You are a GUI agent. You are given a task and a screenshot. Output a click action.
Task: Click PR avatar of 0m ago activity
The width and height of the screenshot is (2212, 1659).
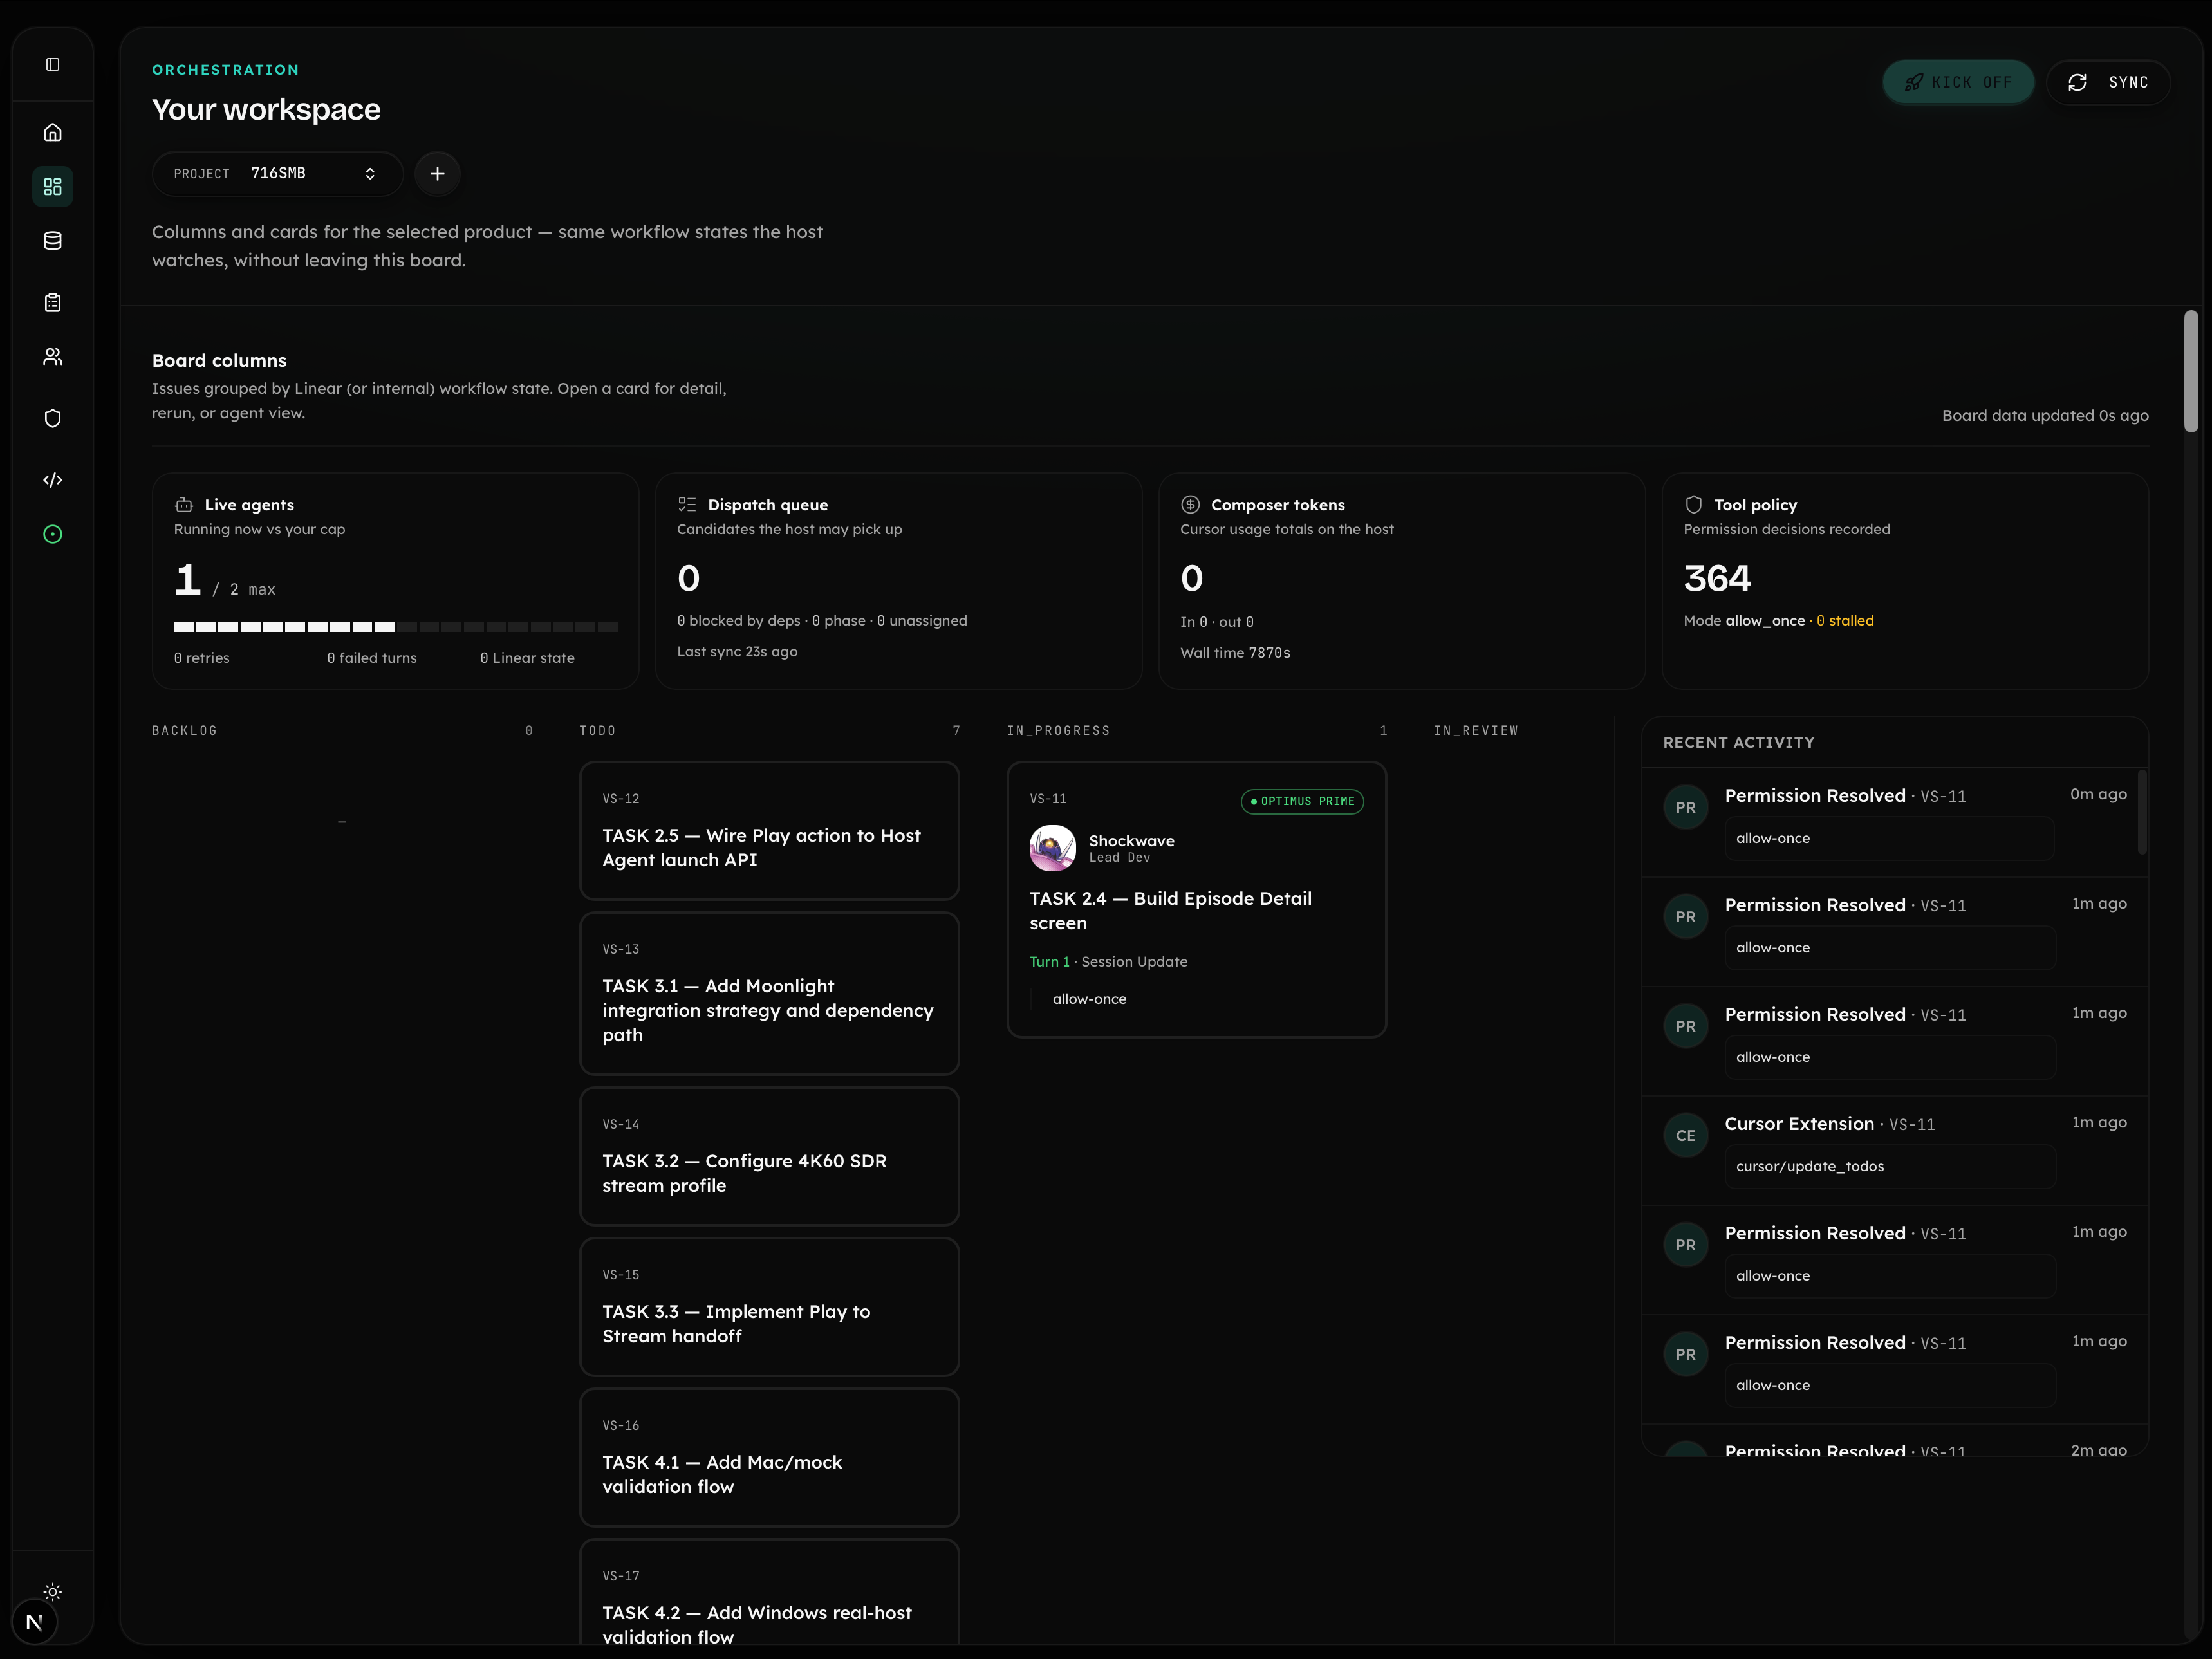pyautogui.click(x=1686, y=808)
